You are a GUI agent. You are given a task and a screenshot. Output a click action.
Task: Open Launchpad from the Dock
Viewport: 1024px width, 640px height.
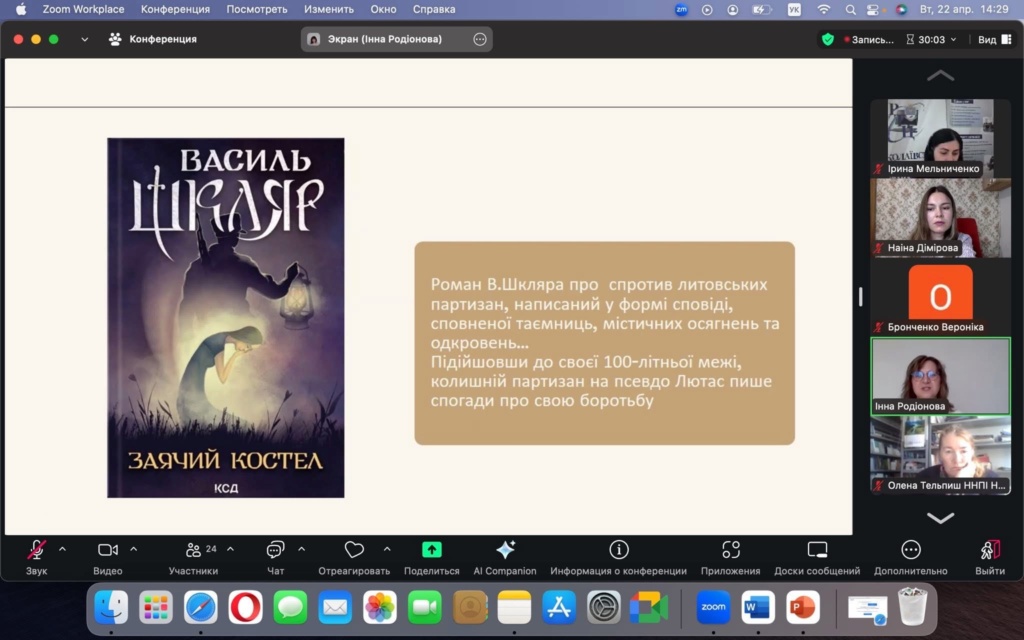tap(156, 608)
